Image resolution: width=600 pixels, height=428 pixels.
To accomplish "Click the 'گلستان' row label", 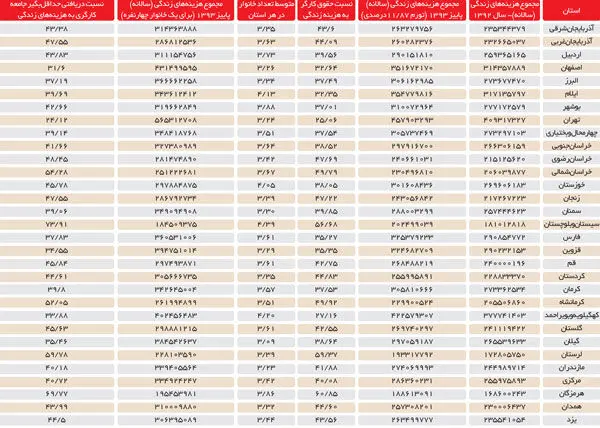I will point(571,328).
